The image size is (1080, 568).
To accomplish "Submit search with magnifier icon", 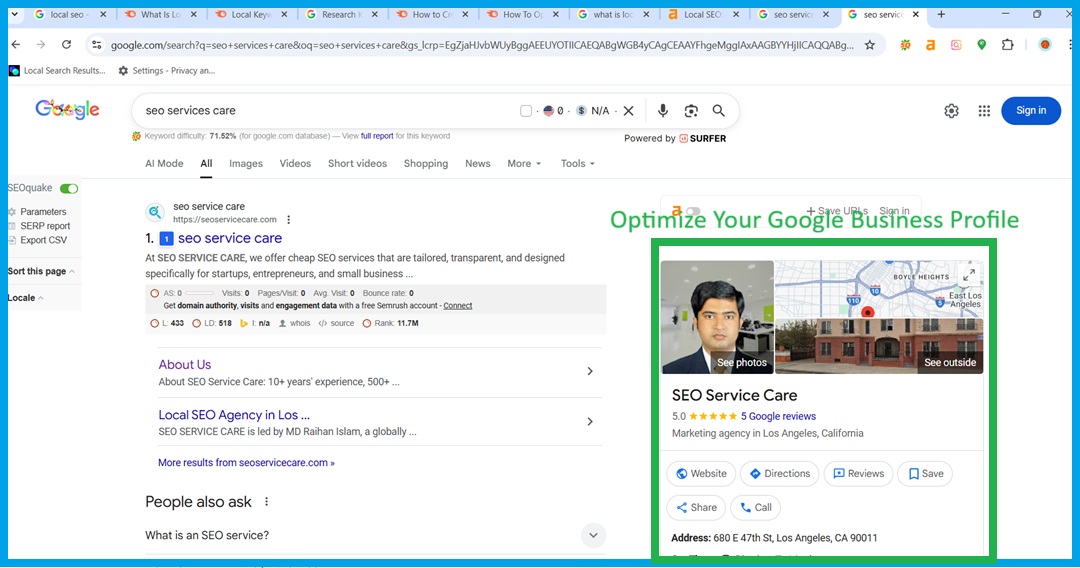I will (x=718, y=110).
